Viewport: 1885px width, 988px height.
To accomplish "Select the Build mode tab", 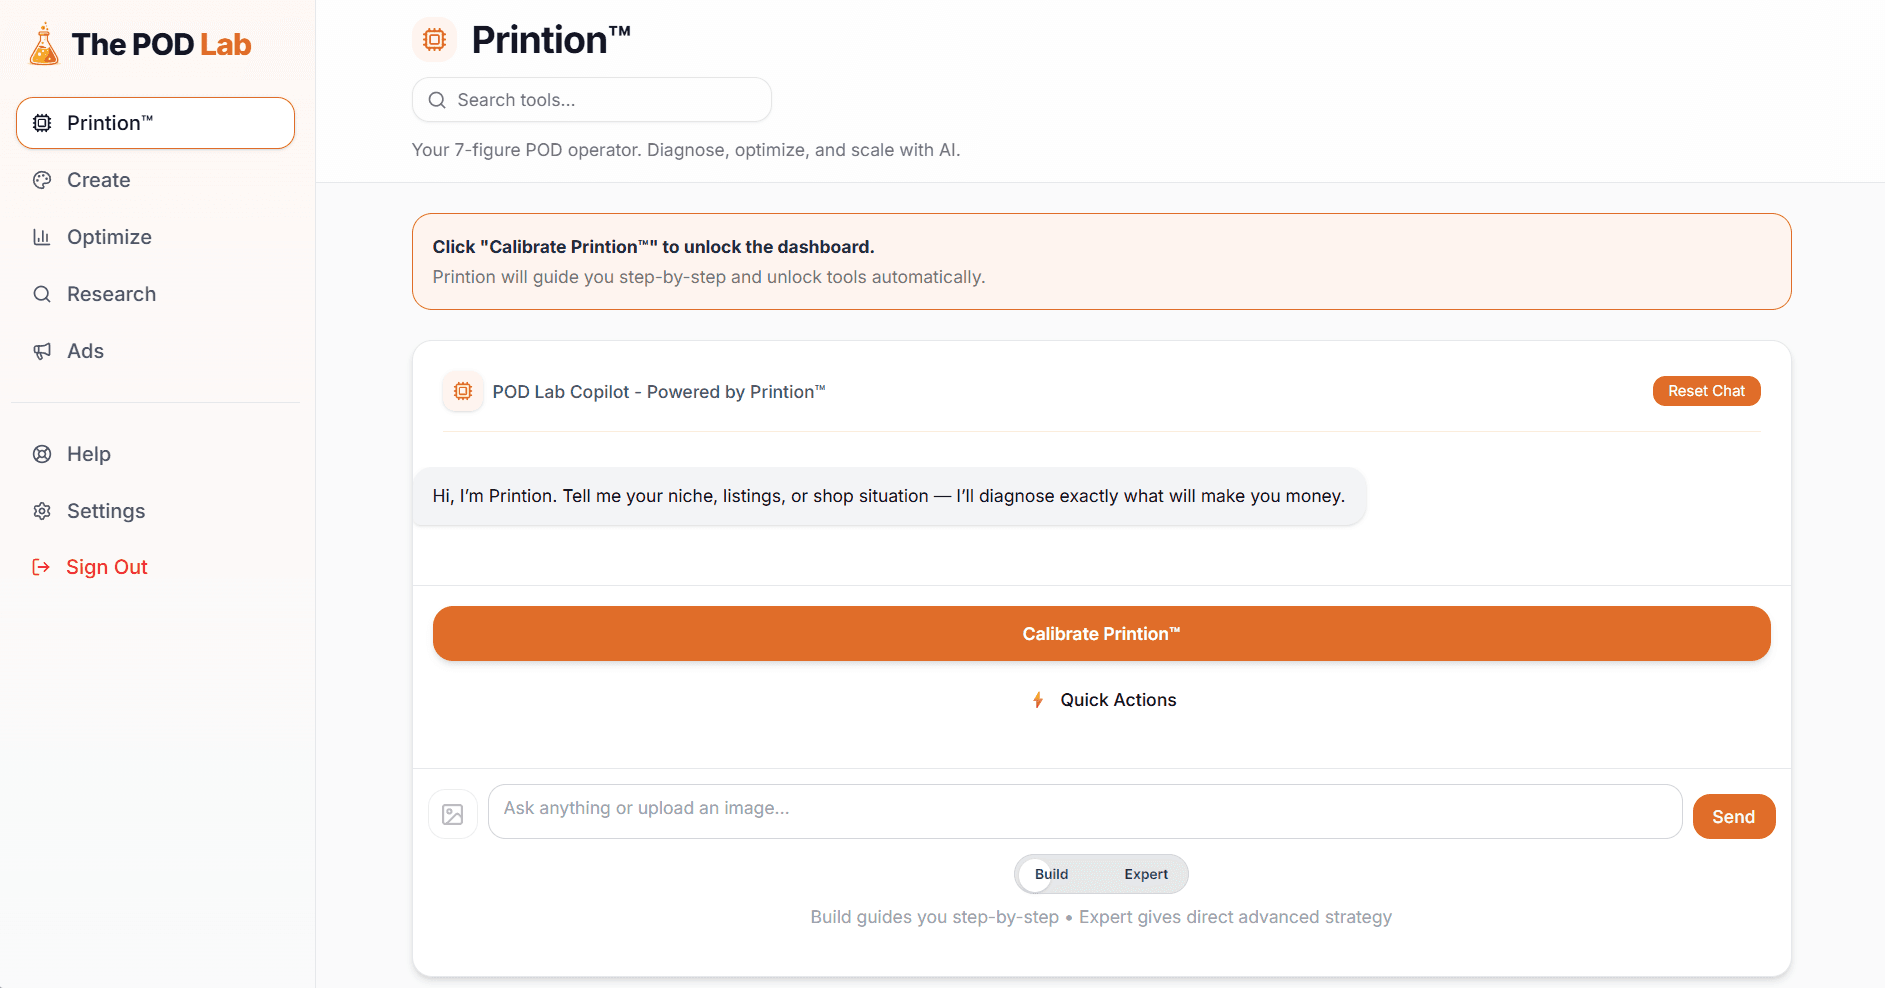I will 1051,873.
